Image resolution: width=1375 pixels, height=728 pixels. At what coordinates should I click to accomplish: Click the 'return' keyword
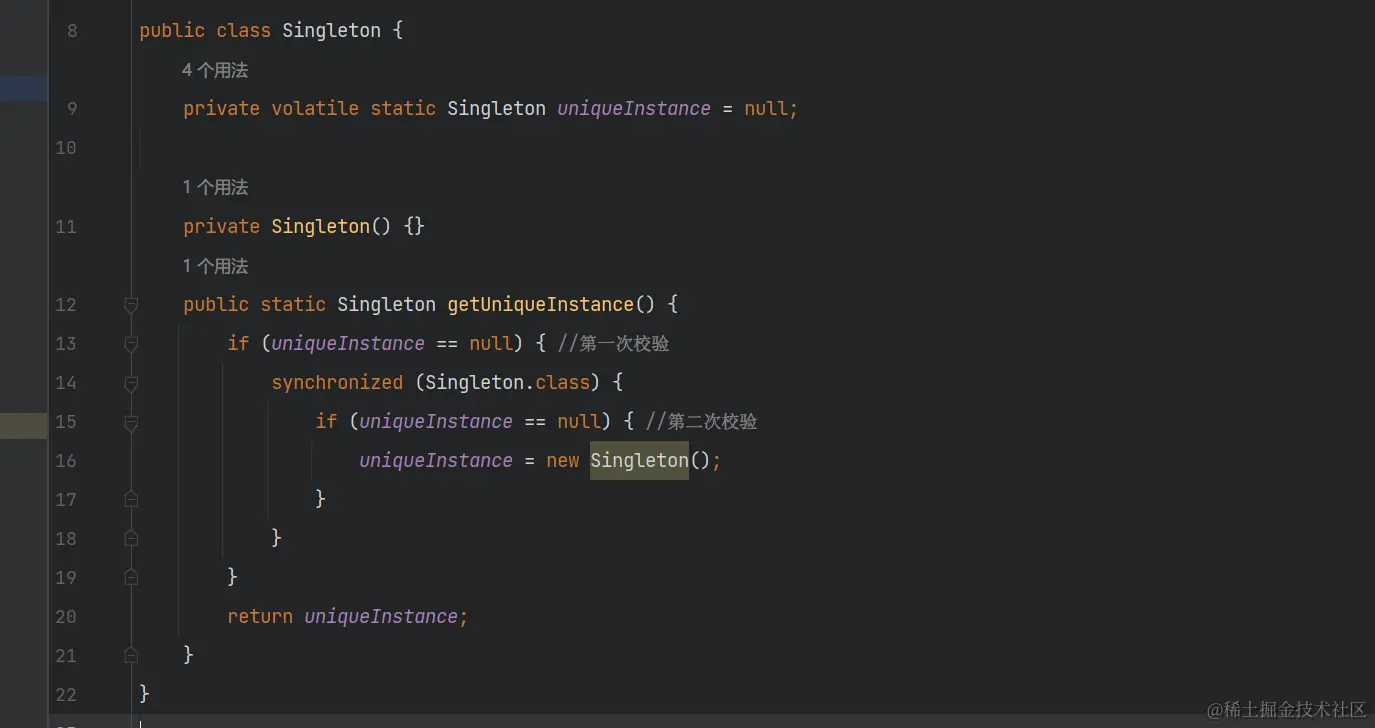[x=260, y=616]
